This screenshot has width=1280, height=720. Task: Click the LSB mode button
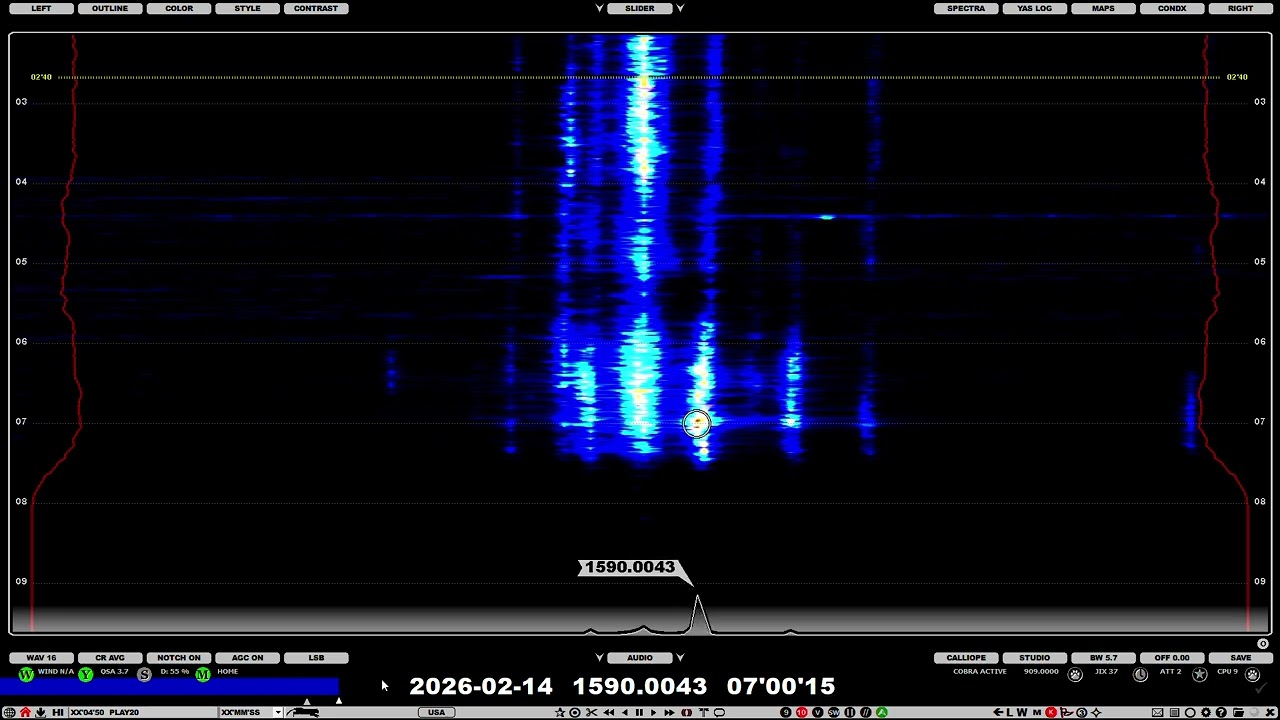(x=316, y=658)
